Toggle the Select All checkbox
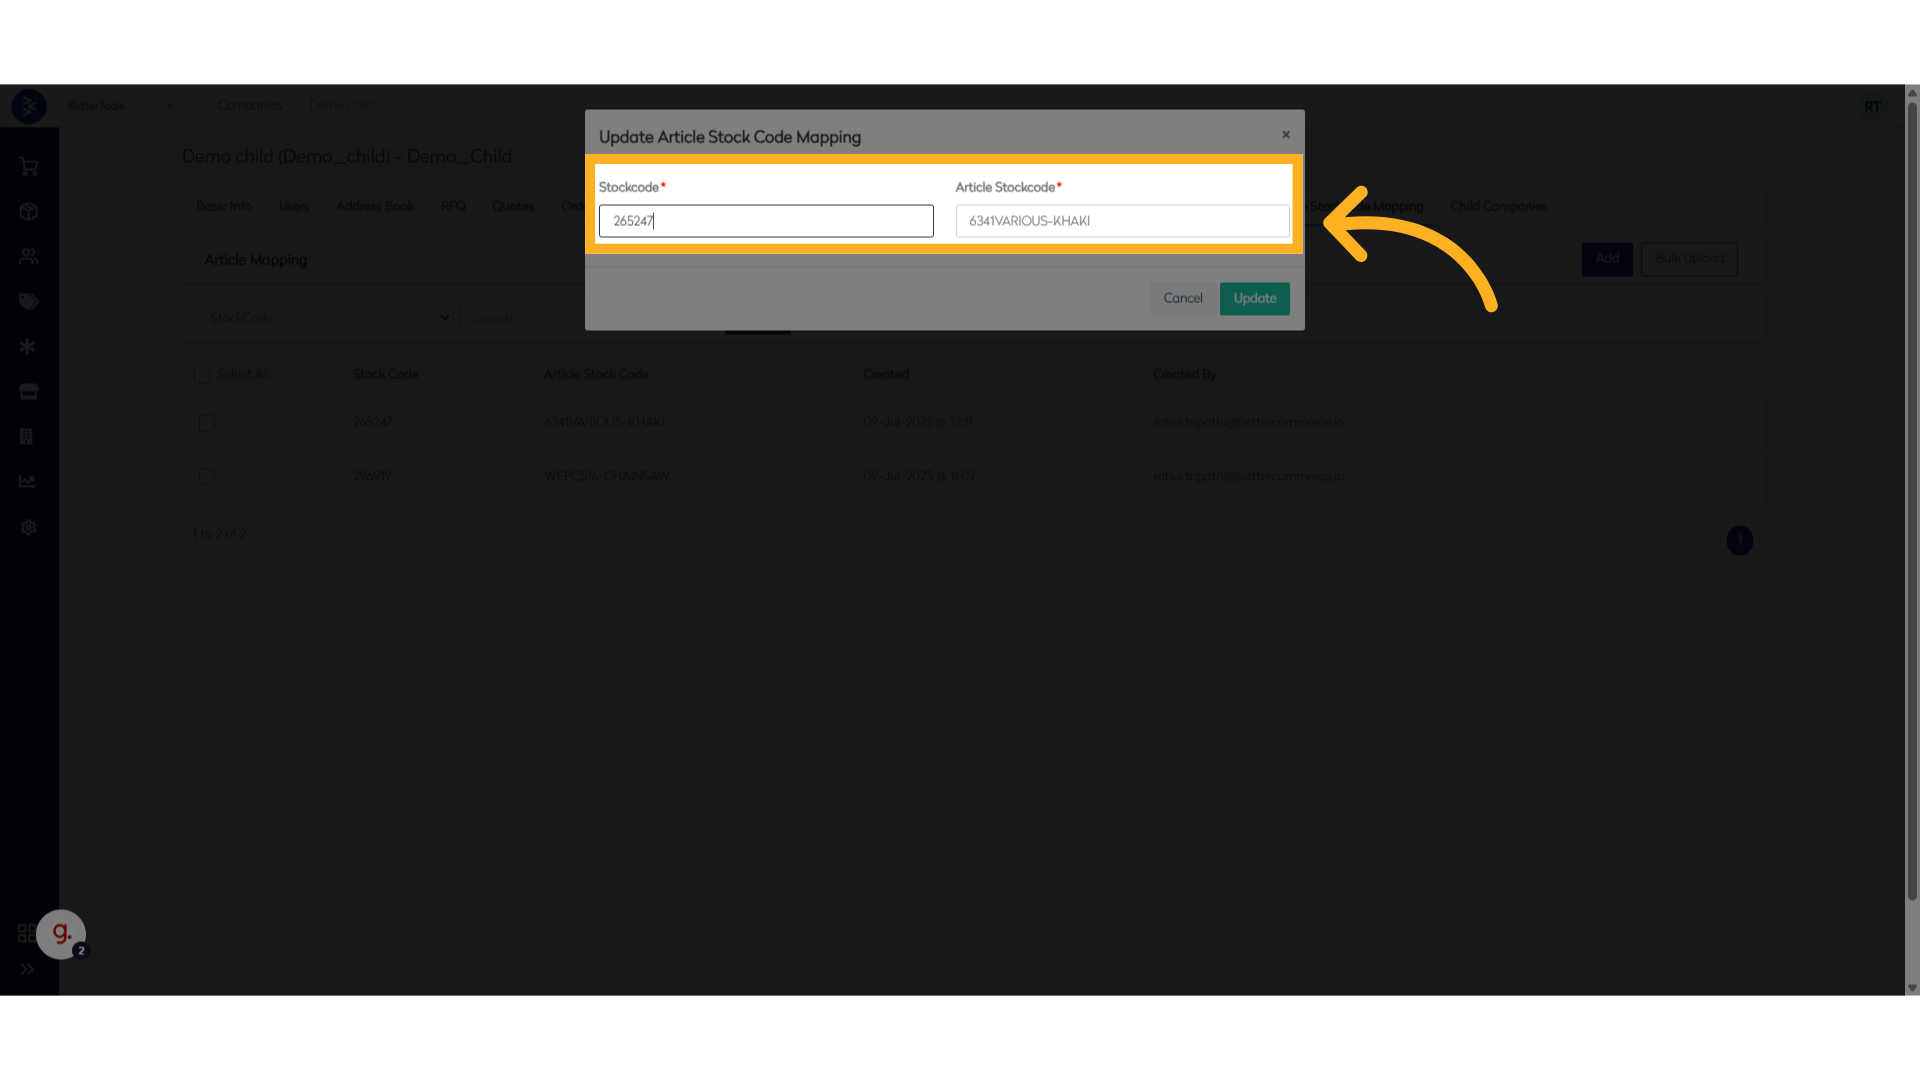Image resolution: width=1920 pixels, height=1080 pixels. pos(202,374)
